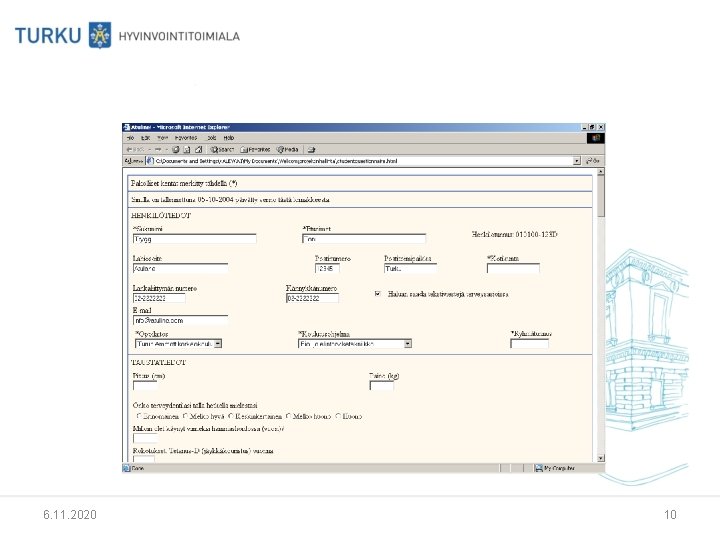The width and height of the screenshot is (720, 540).
Task: Click the Refresh page icon
Action: [x=187, y=150]
